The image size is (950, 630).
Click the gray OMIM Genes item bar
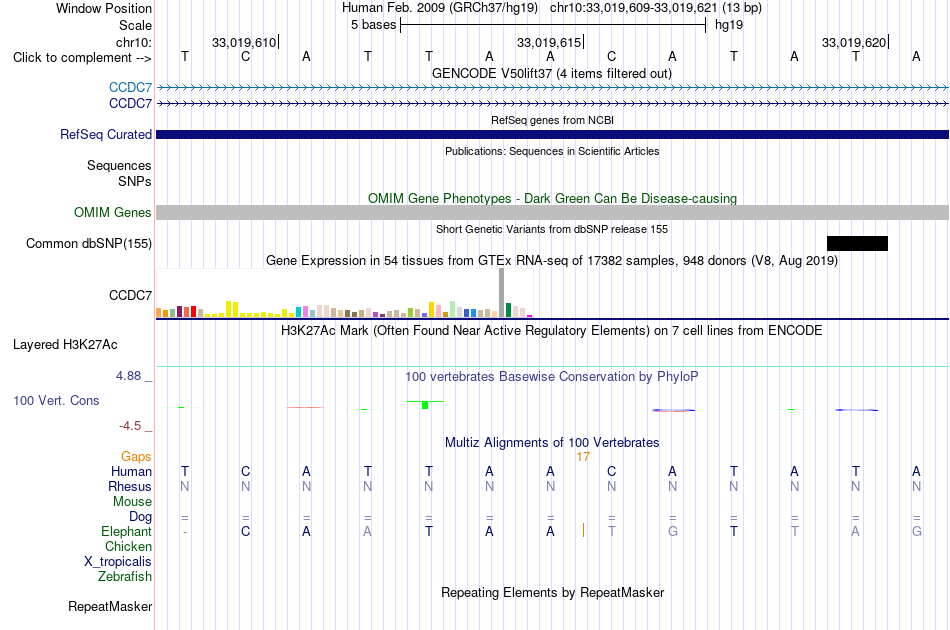click(553, 212)
